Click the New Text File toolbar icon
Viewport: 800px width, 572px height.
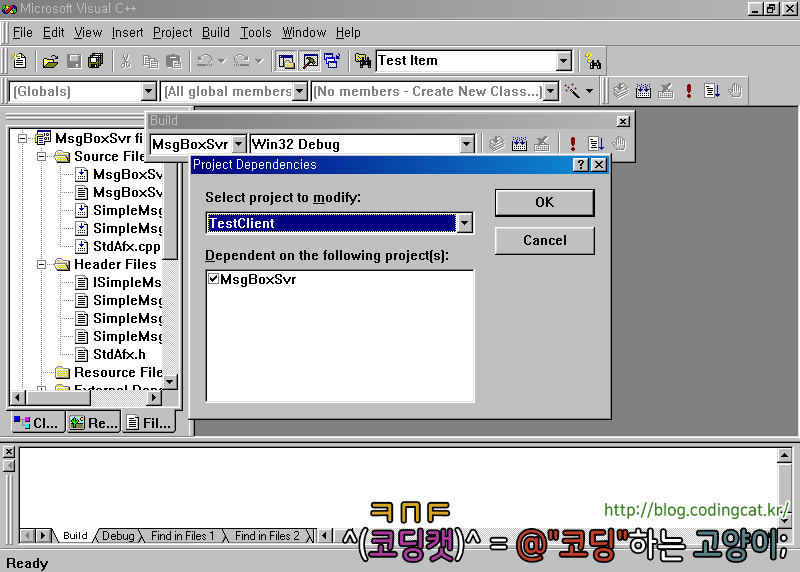click(x=19, y=61)
